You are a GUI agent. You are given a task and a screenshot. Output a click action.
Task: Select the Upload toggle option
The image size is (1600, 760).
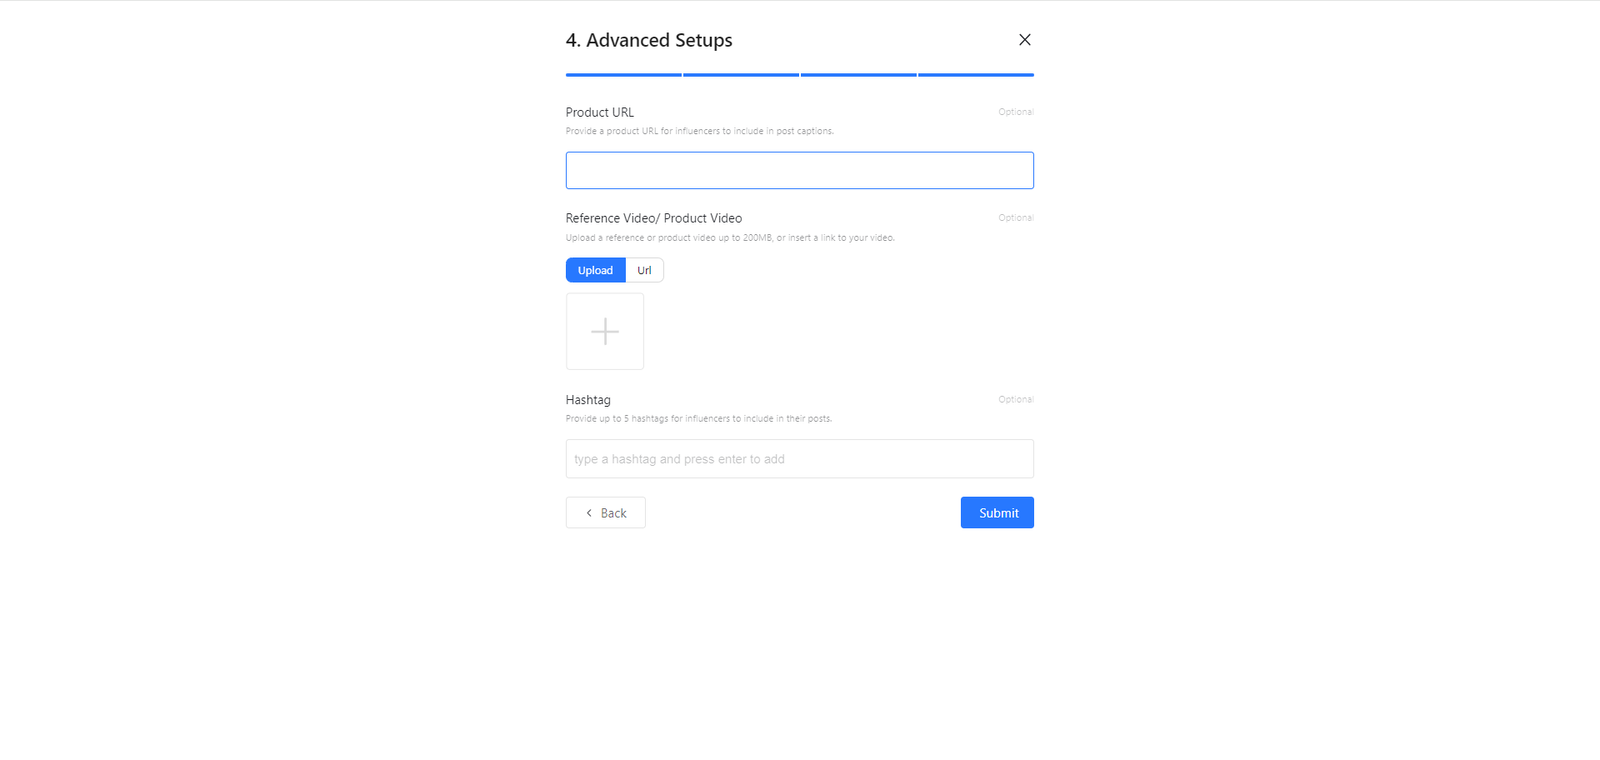click(x=595, y=270)
